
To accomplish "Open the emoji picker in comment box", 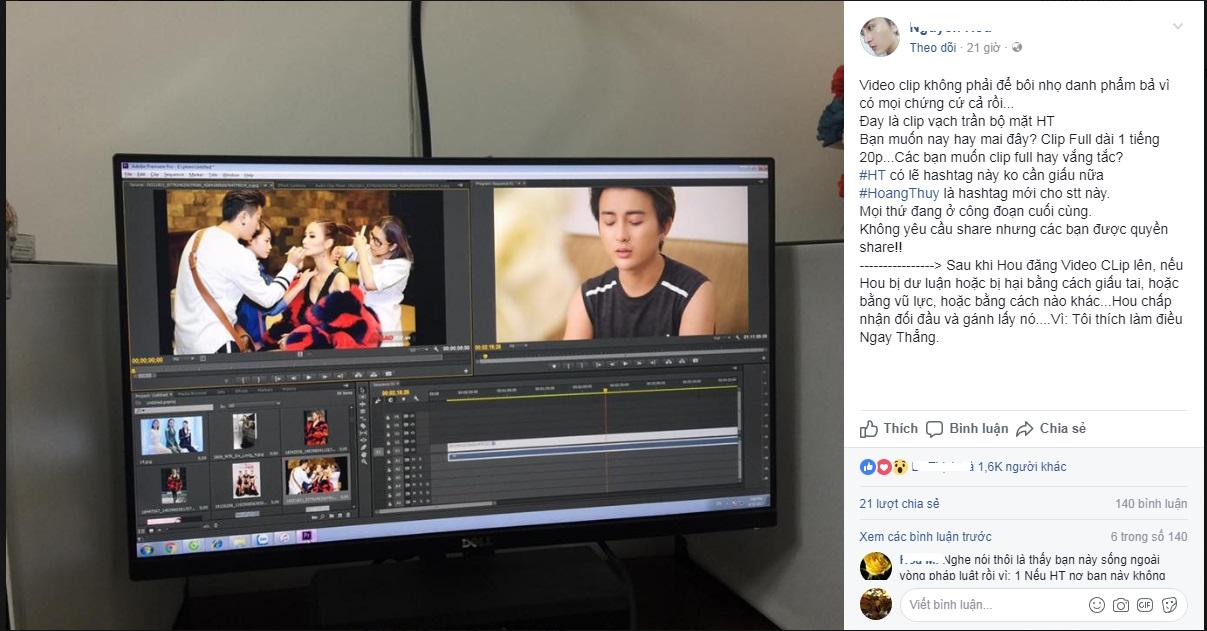I will (1097, 605).
